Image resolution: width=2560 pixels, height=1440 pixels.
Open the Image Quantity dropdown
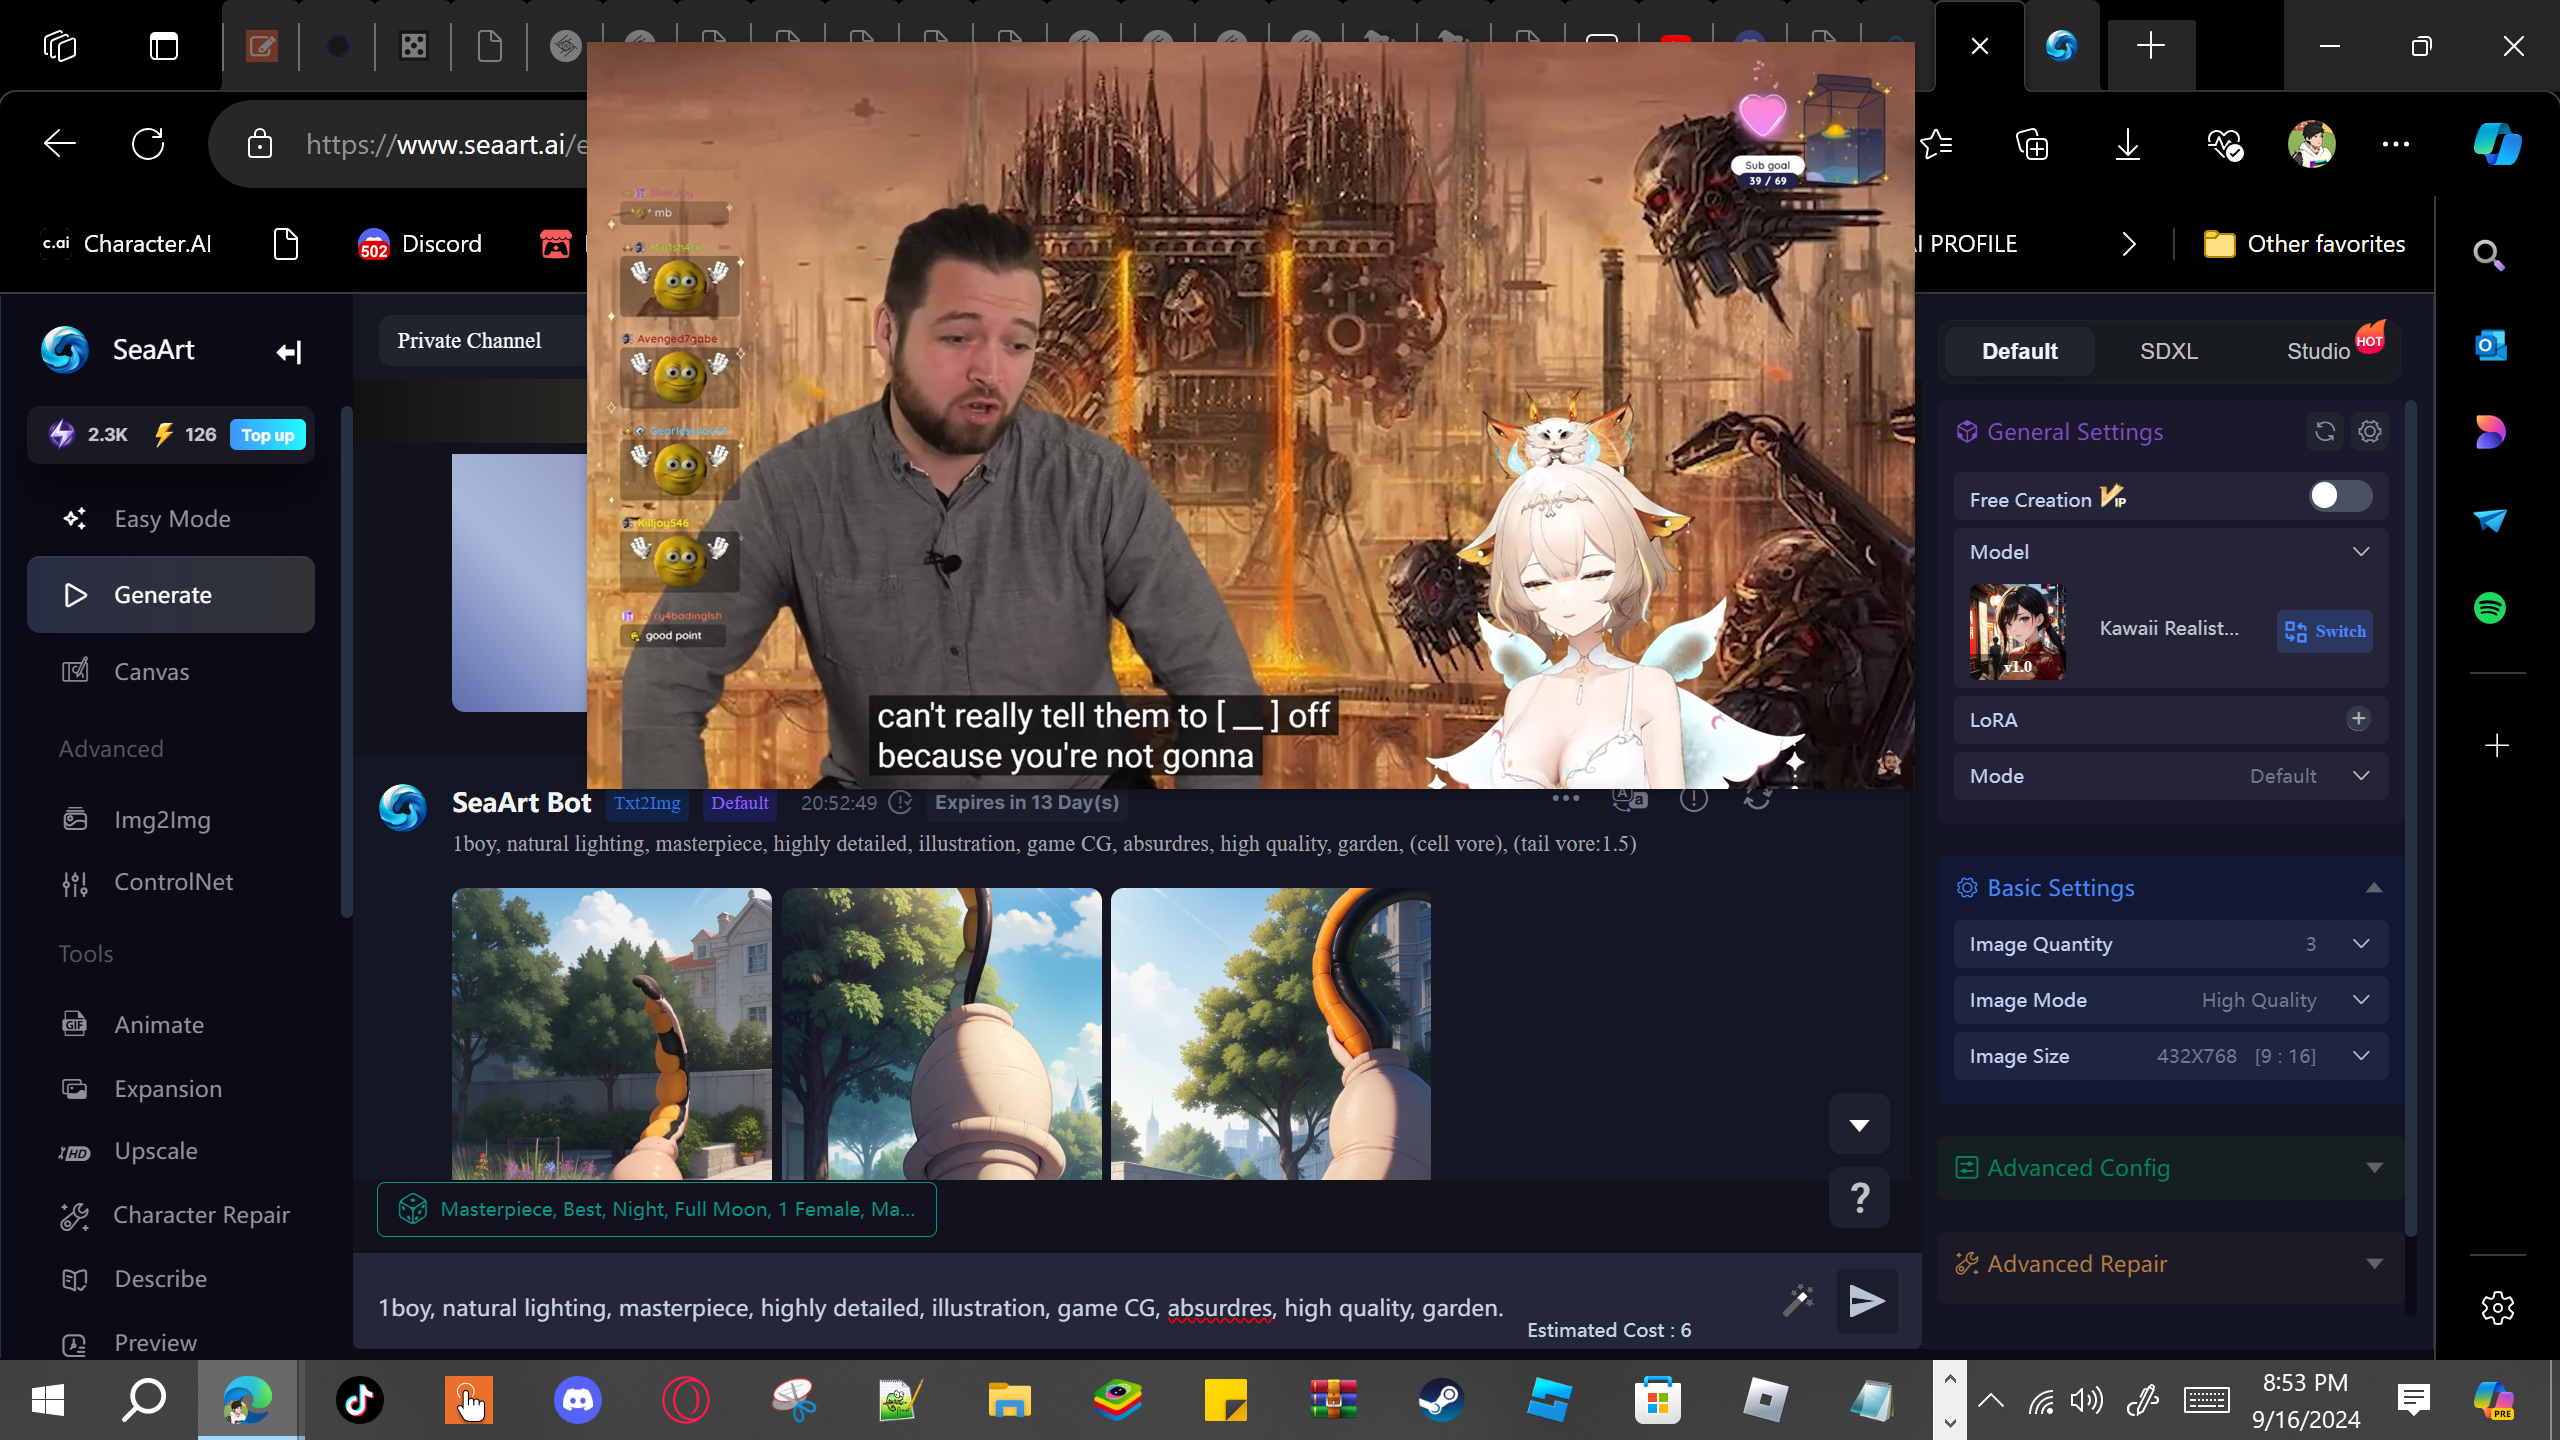click(x=2171, y=944)
